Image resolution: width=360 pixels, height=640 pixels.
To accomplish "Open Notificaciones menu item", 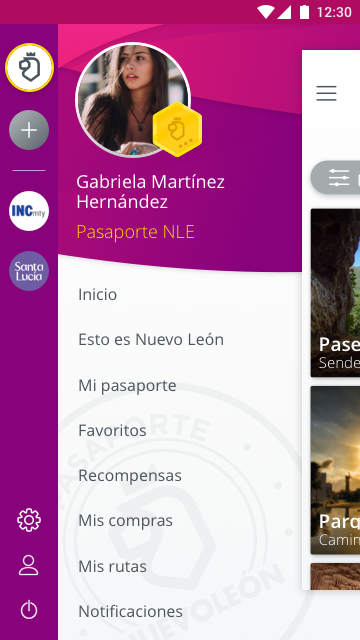I will click(130, 611).
